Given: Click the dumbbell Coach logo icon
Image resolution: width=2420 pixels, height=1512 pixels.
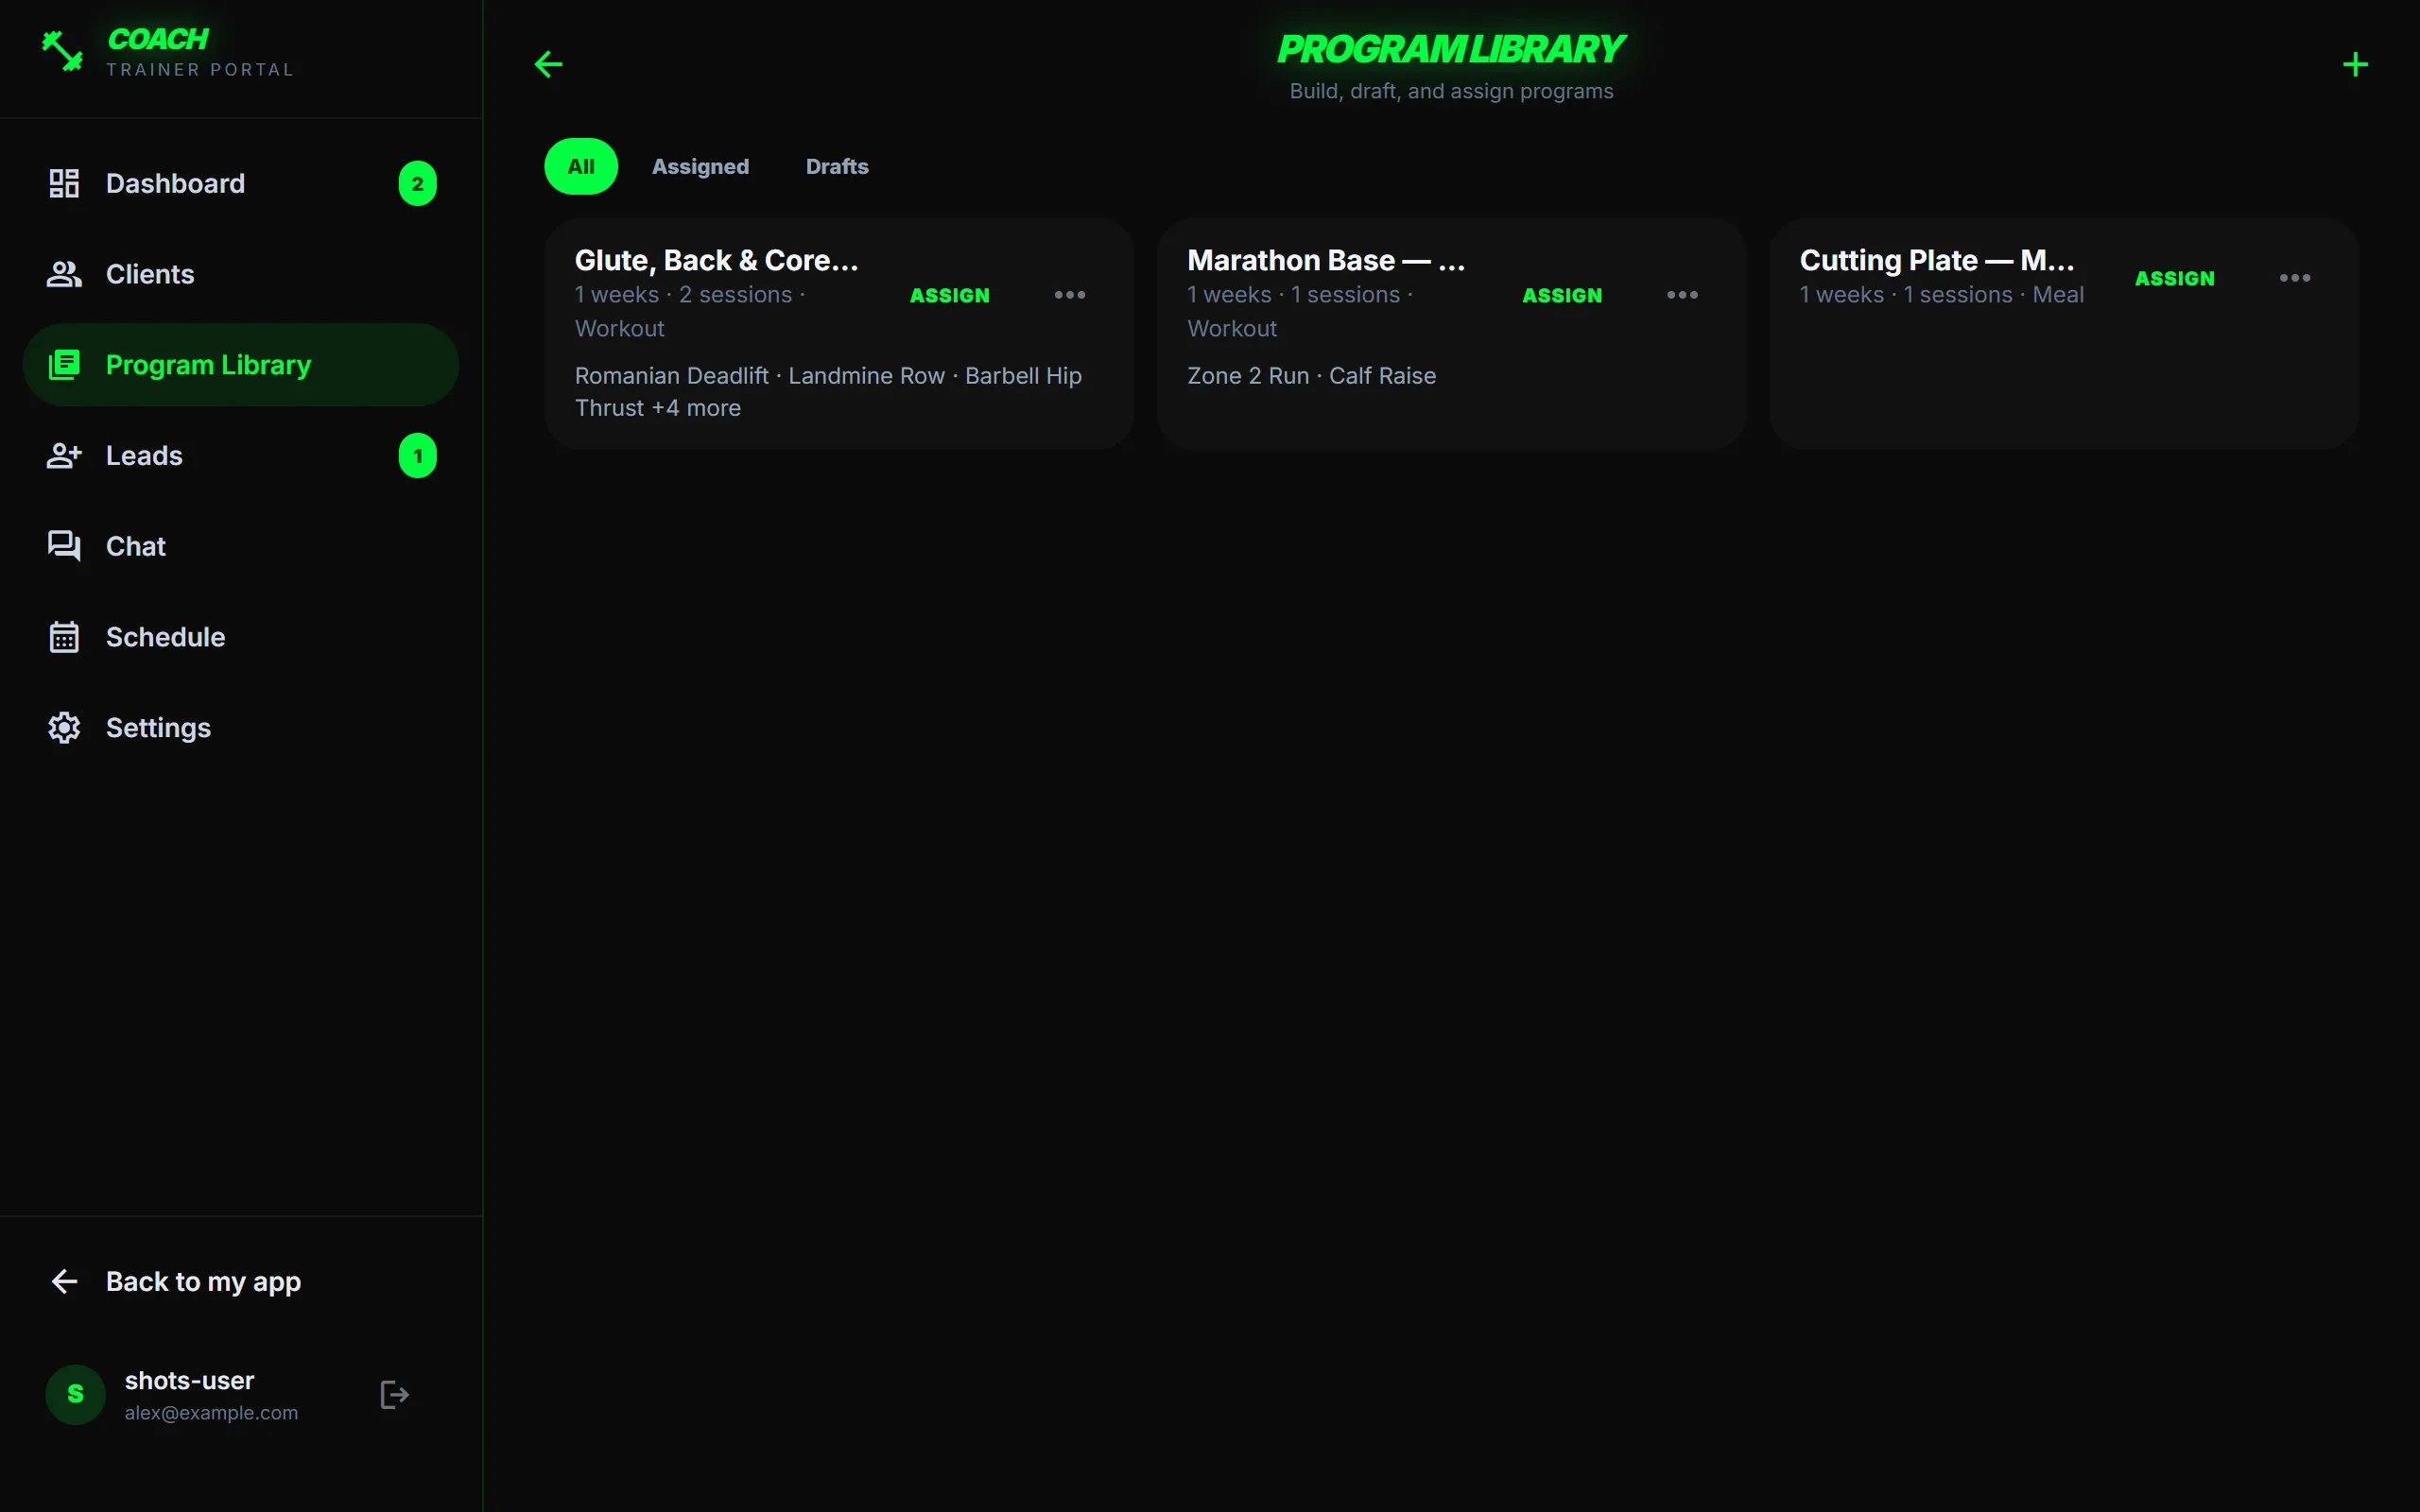Looking at the screenshot, I should tap(62, 51).
